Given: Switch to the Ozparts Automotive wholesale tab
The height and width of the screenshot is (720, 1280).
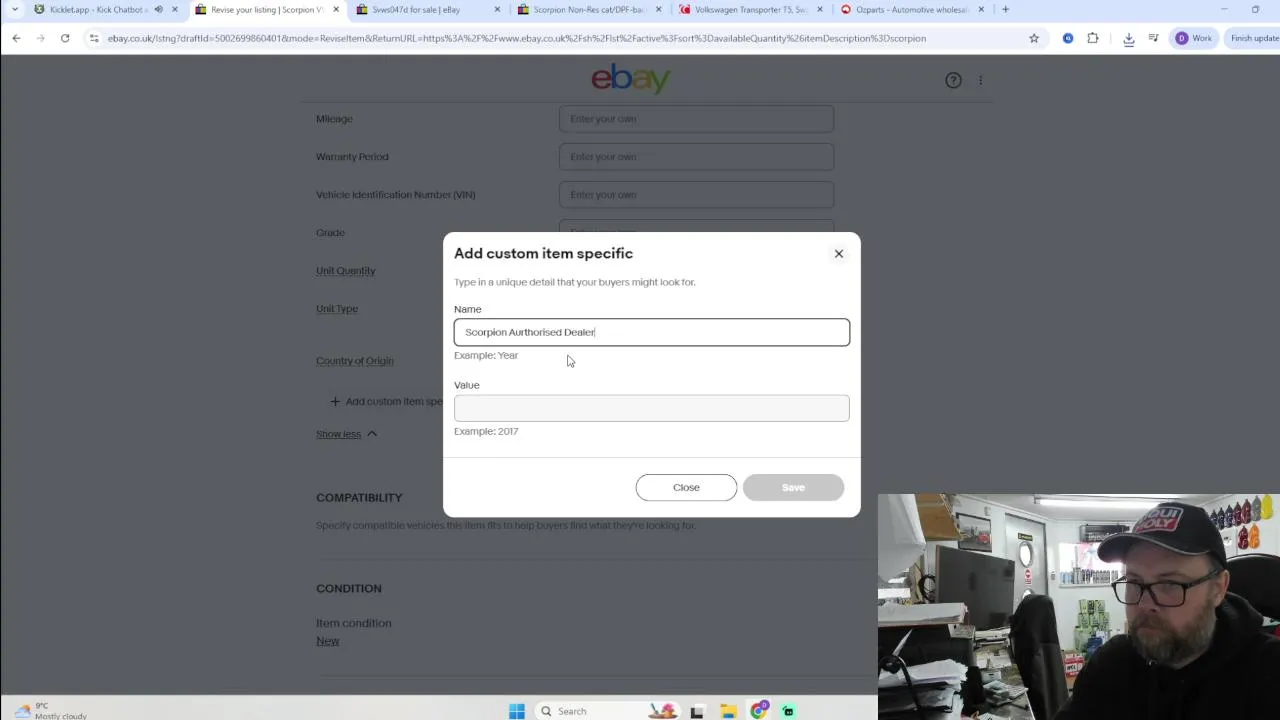Looking at the screenshot, I should pos(910,10).
